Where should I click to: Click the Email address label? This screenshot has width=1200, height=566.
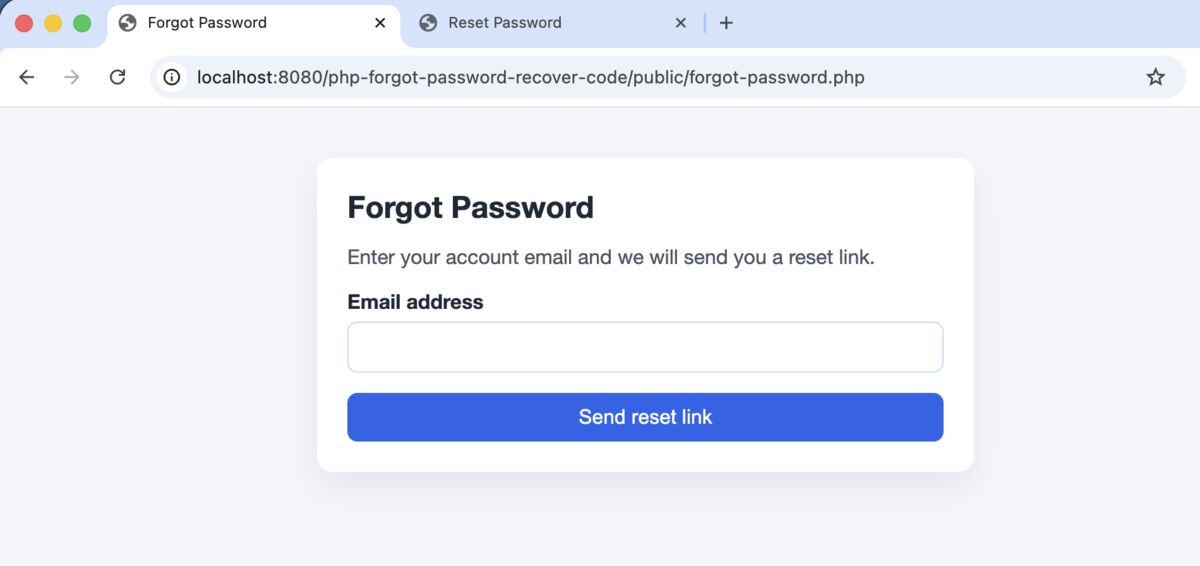pyautogui.click(x=415, y=302)
